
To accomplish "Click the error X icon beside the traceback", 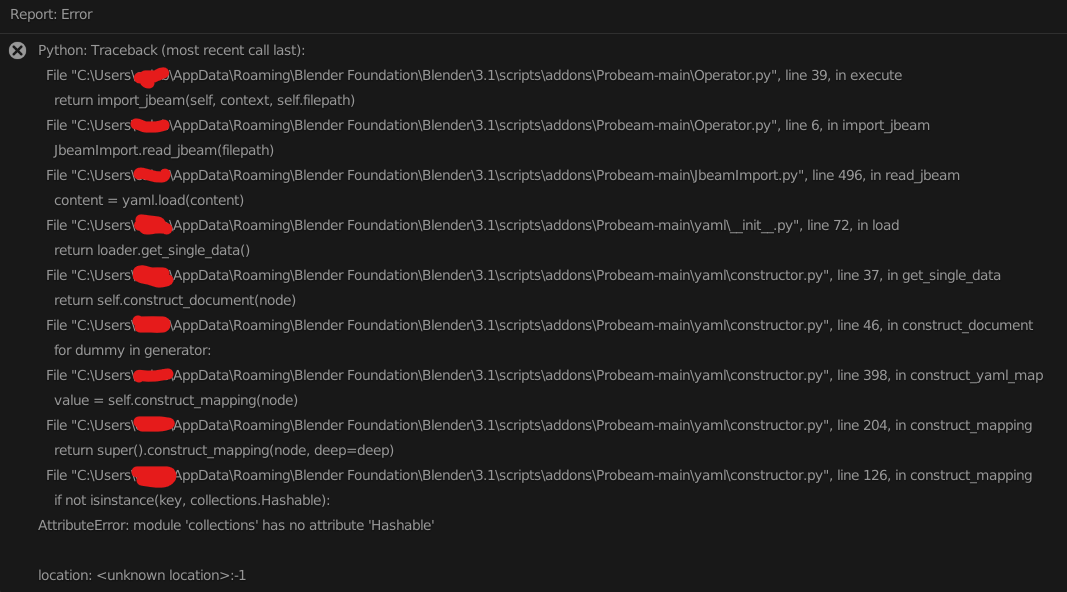I will pyautogui.click(x=17, y=51).
